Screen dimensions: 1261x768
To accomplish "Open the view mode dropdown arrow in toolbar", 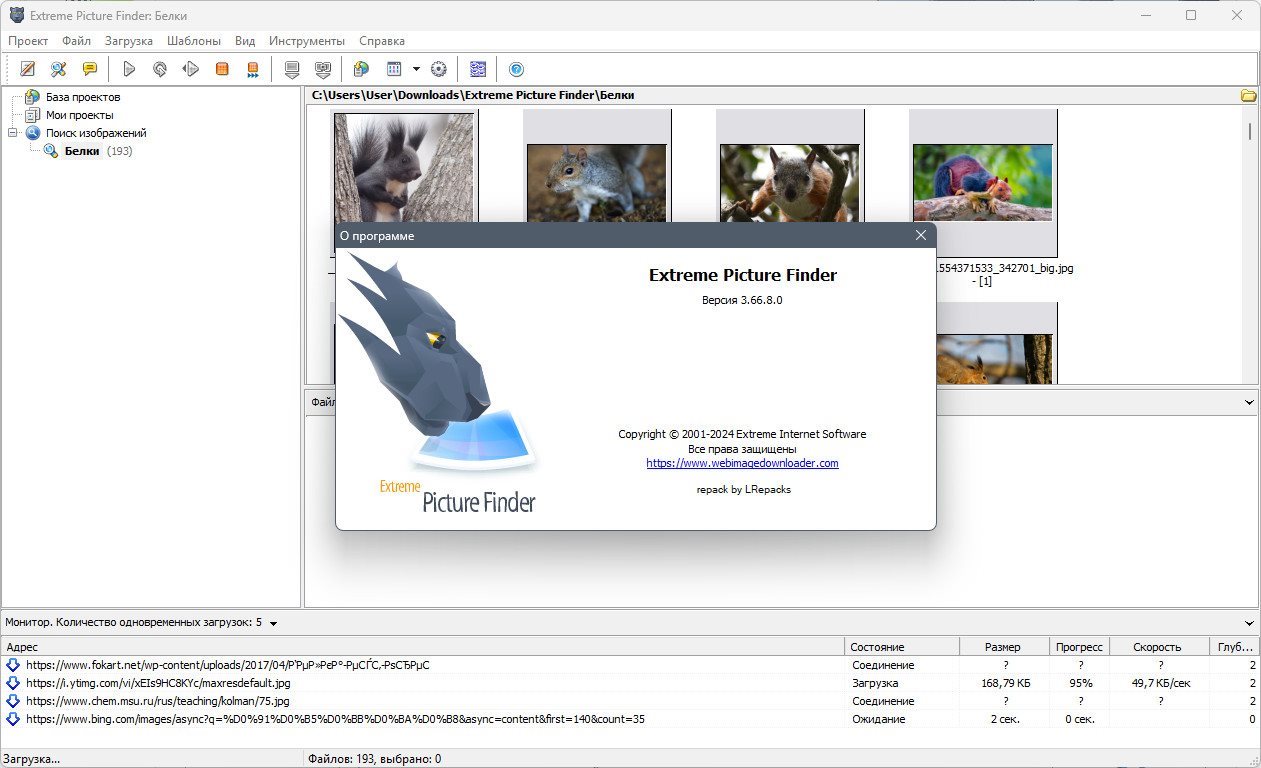I will [416, 69].
